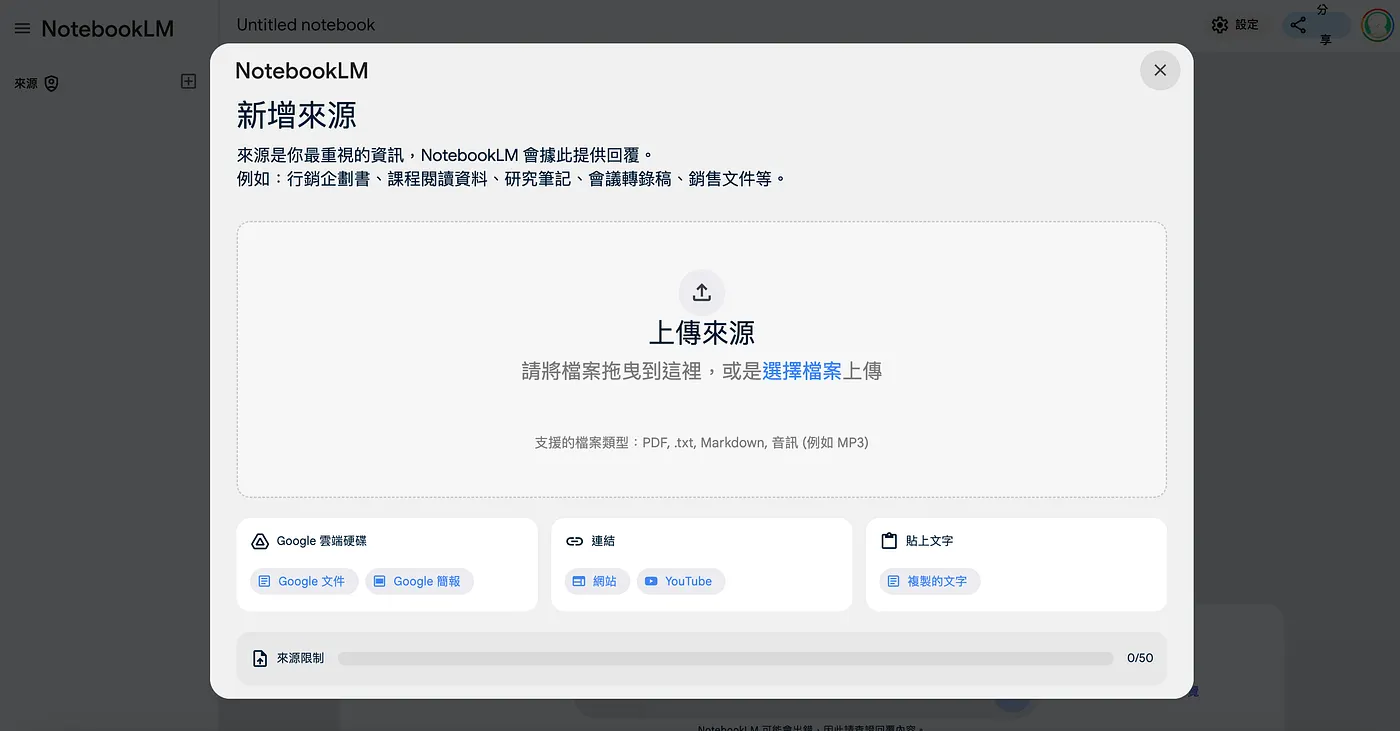Click the 貼上文字 label
The height and width of the screenshot is (731, 1400).
pyautogui.click(x=929, y=541)
